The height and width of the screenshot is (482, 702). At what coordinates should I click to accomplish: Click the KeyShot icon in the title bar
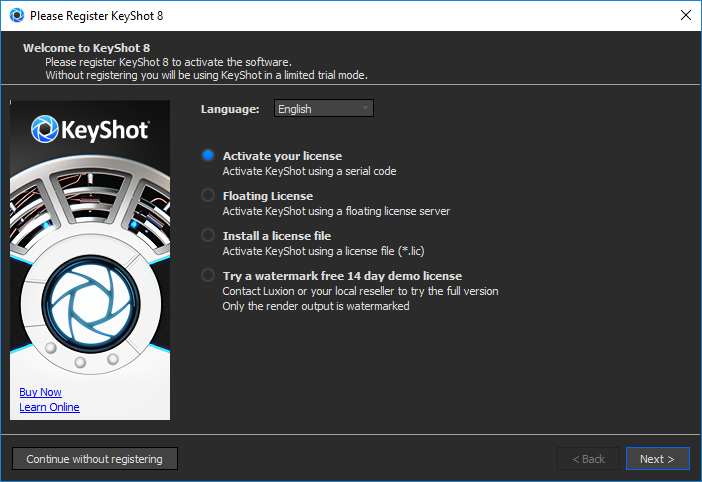click(17, 16)
